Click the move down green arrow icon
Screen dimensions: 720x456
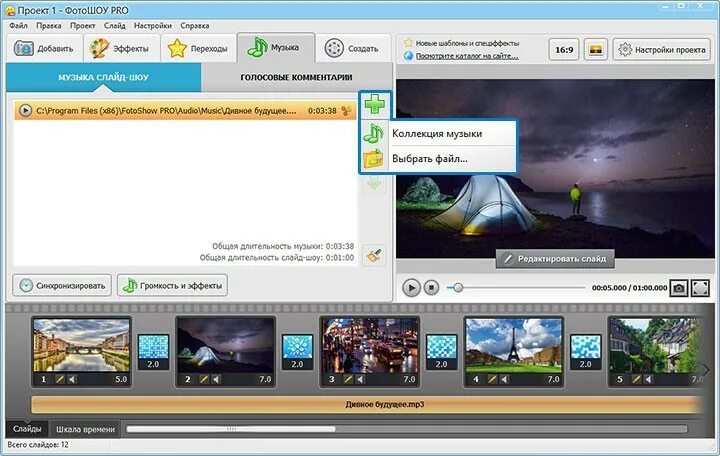click(x=374, y=184)
